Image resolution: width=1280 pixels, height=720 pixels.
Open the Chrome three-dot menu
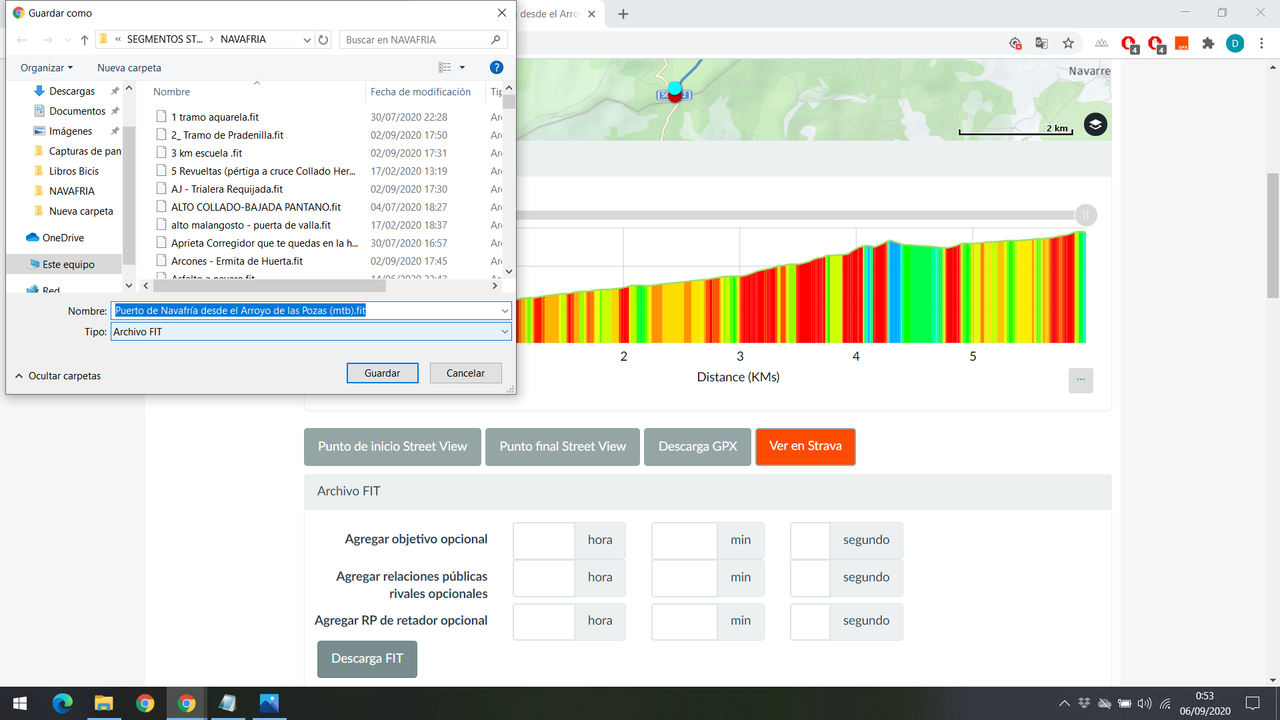pos(1261,43)
